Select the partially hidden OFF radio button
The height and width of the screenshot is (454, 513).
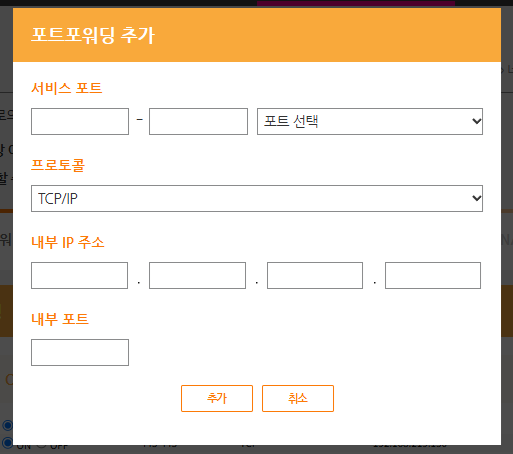(41, 445)
